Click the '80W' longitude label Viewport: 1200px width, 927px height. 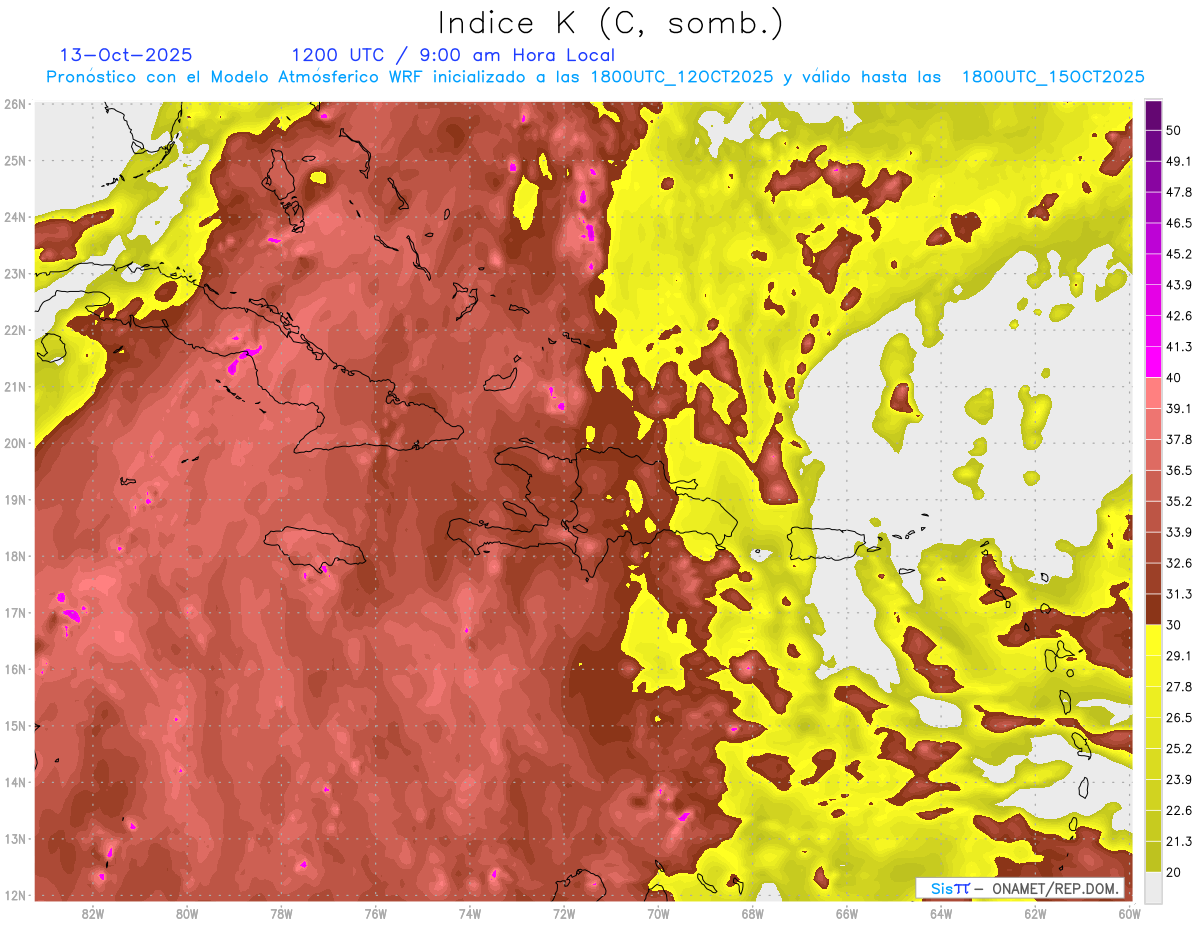187,913
